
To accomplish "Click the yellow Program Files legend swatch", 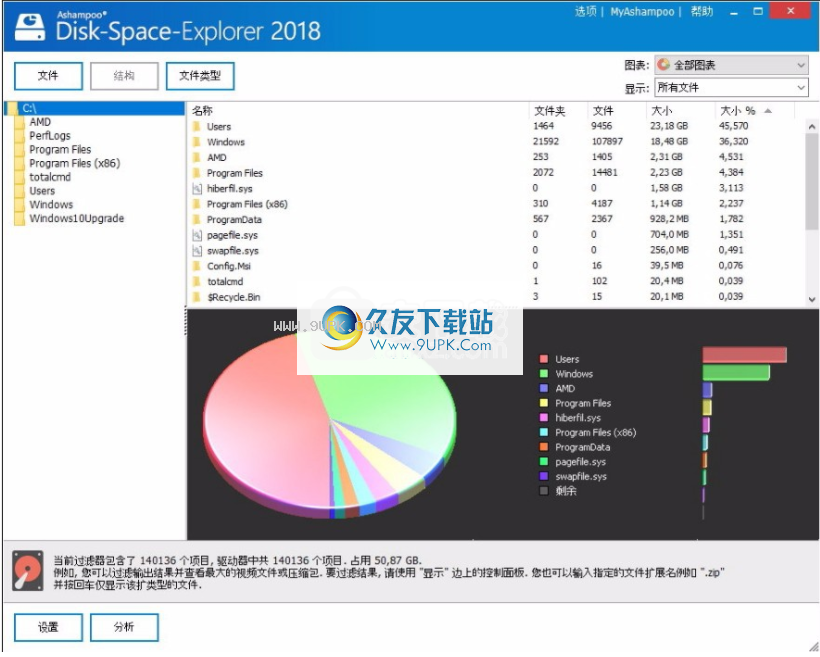I will (543, 403).
